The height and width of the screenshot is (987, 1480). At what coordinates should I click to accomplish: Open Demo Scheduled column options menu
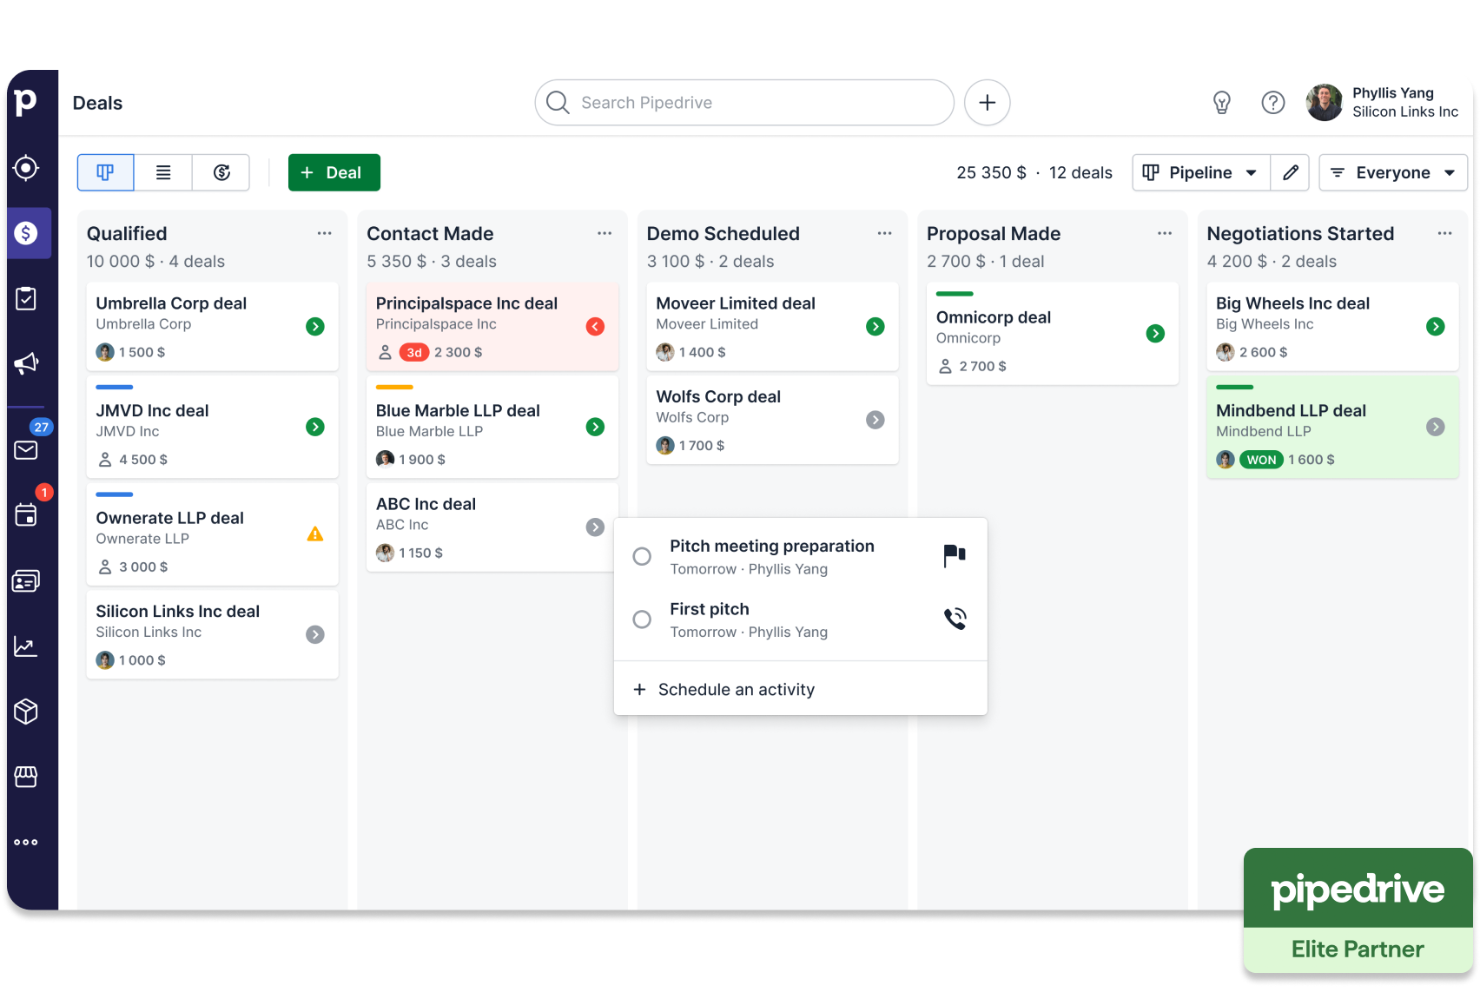884,233
